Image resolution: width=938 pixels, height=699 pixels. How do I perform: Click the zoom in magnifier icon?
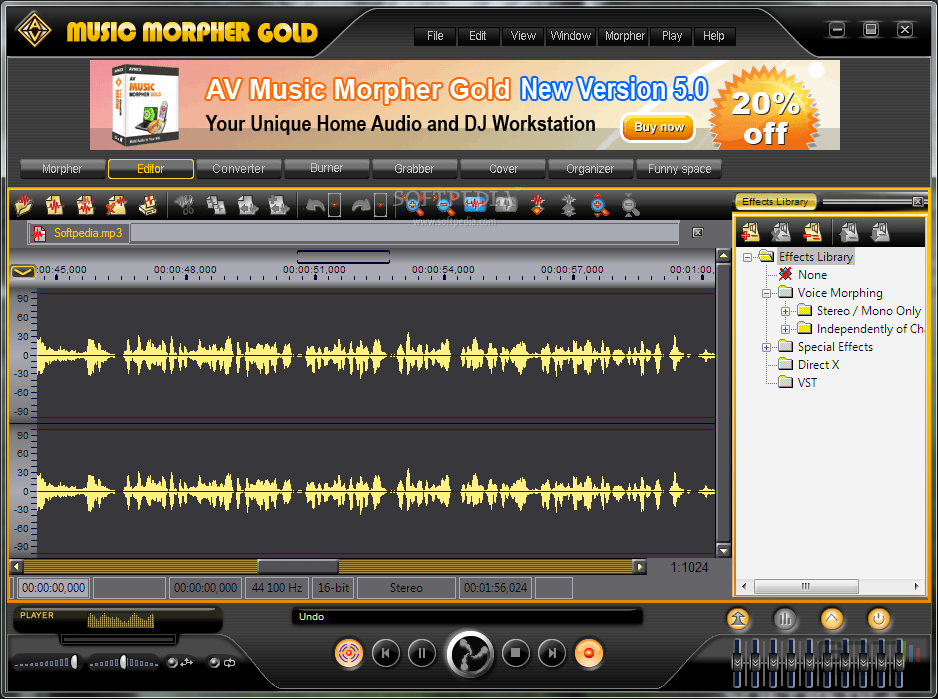(414, 205)
